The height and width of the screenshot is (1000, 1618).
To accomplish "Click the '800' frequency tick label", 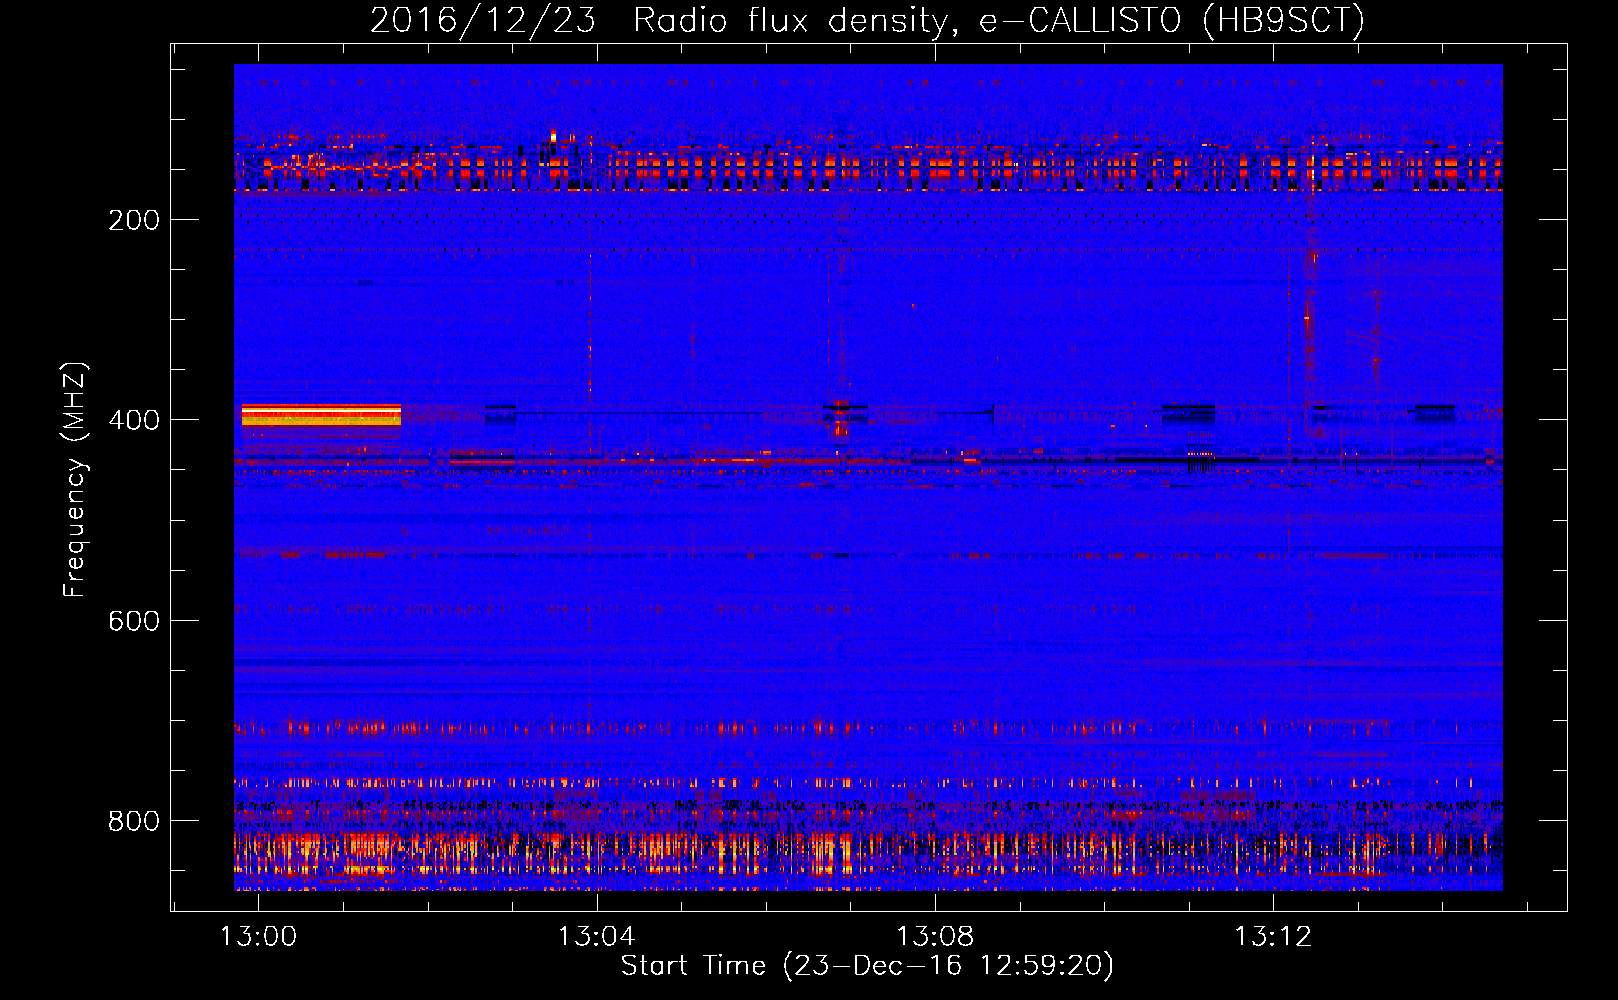I will pyautogui.click(x=134, y=821).
